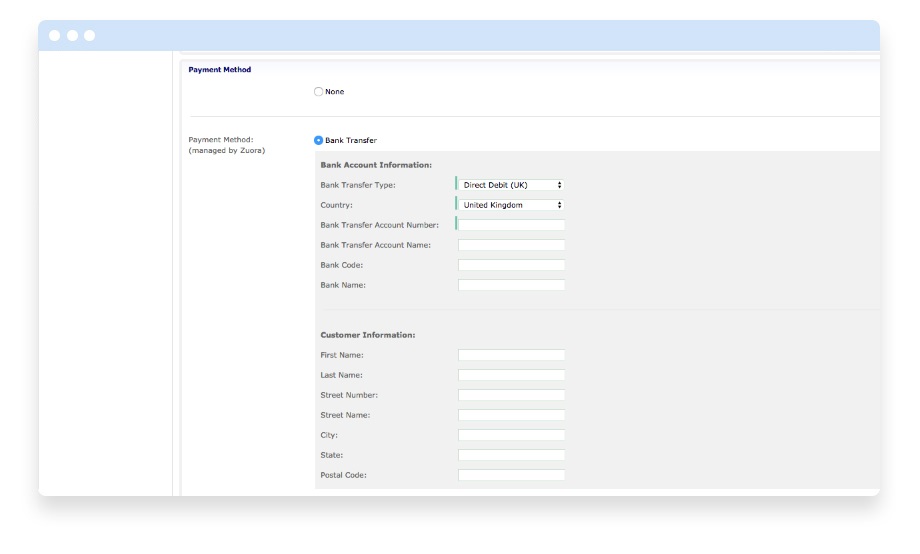Expand the Country dropdown
920x554 pixels.
pos(512,205)
